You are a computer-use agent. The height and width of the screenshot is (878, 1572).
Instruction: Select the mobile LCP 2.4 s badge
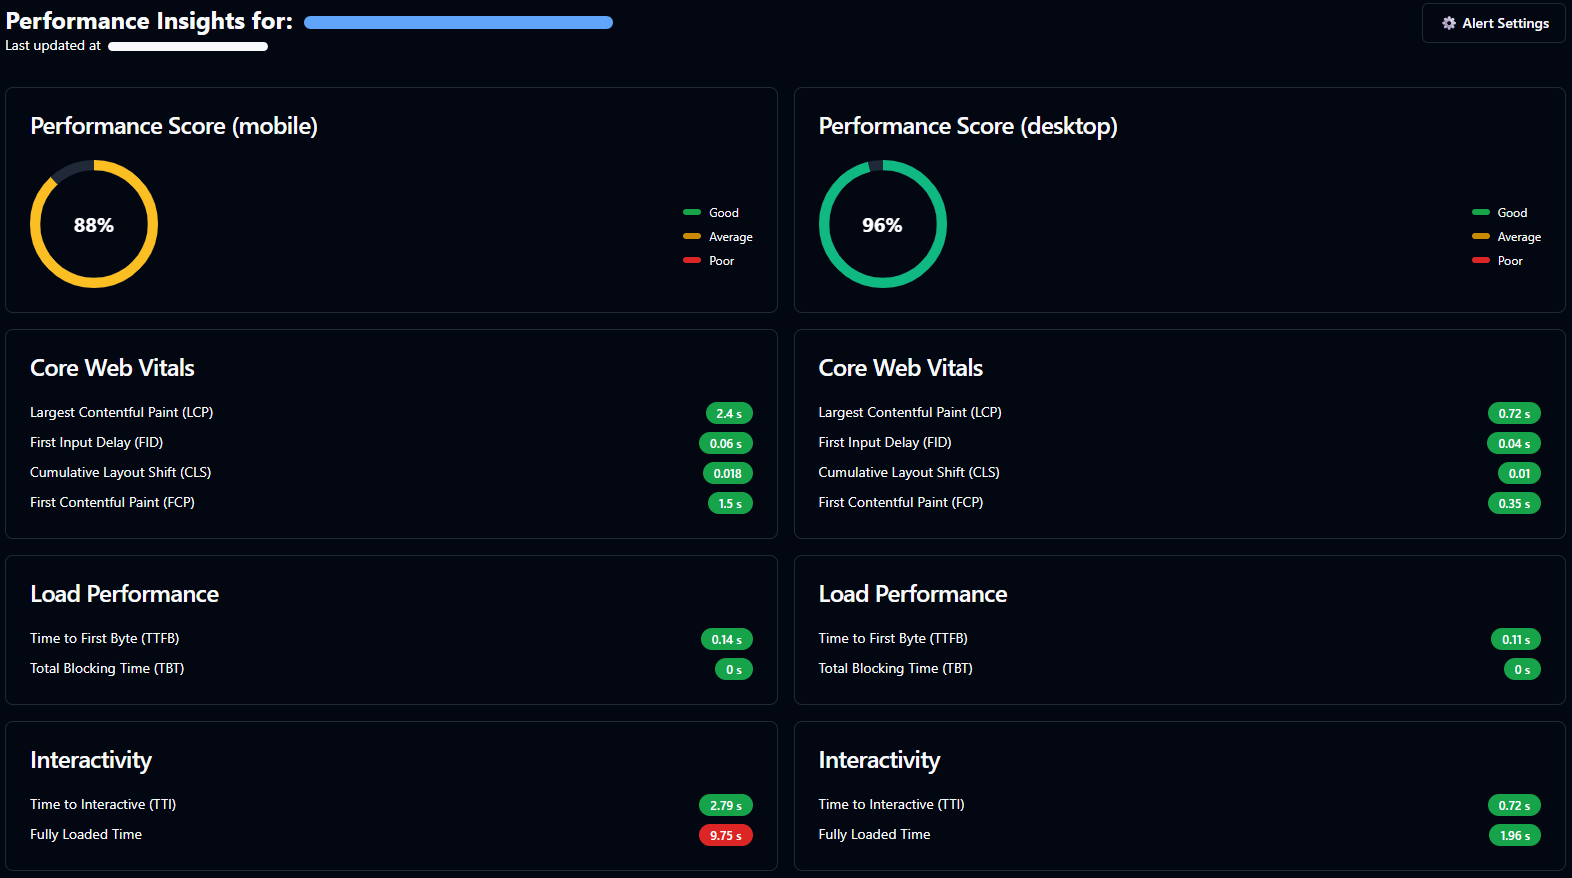728,413
